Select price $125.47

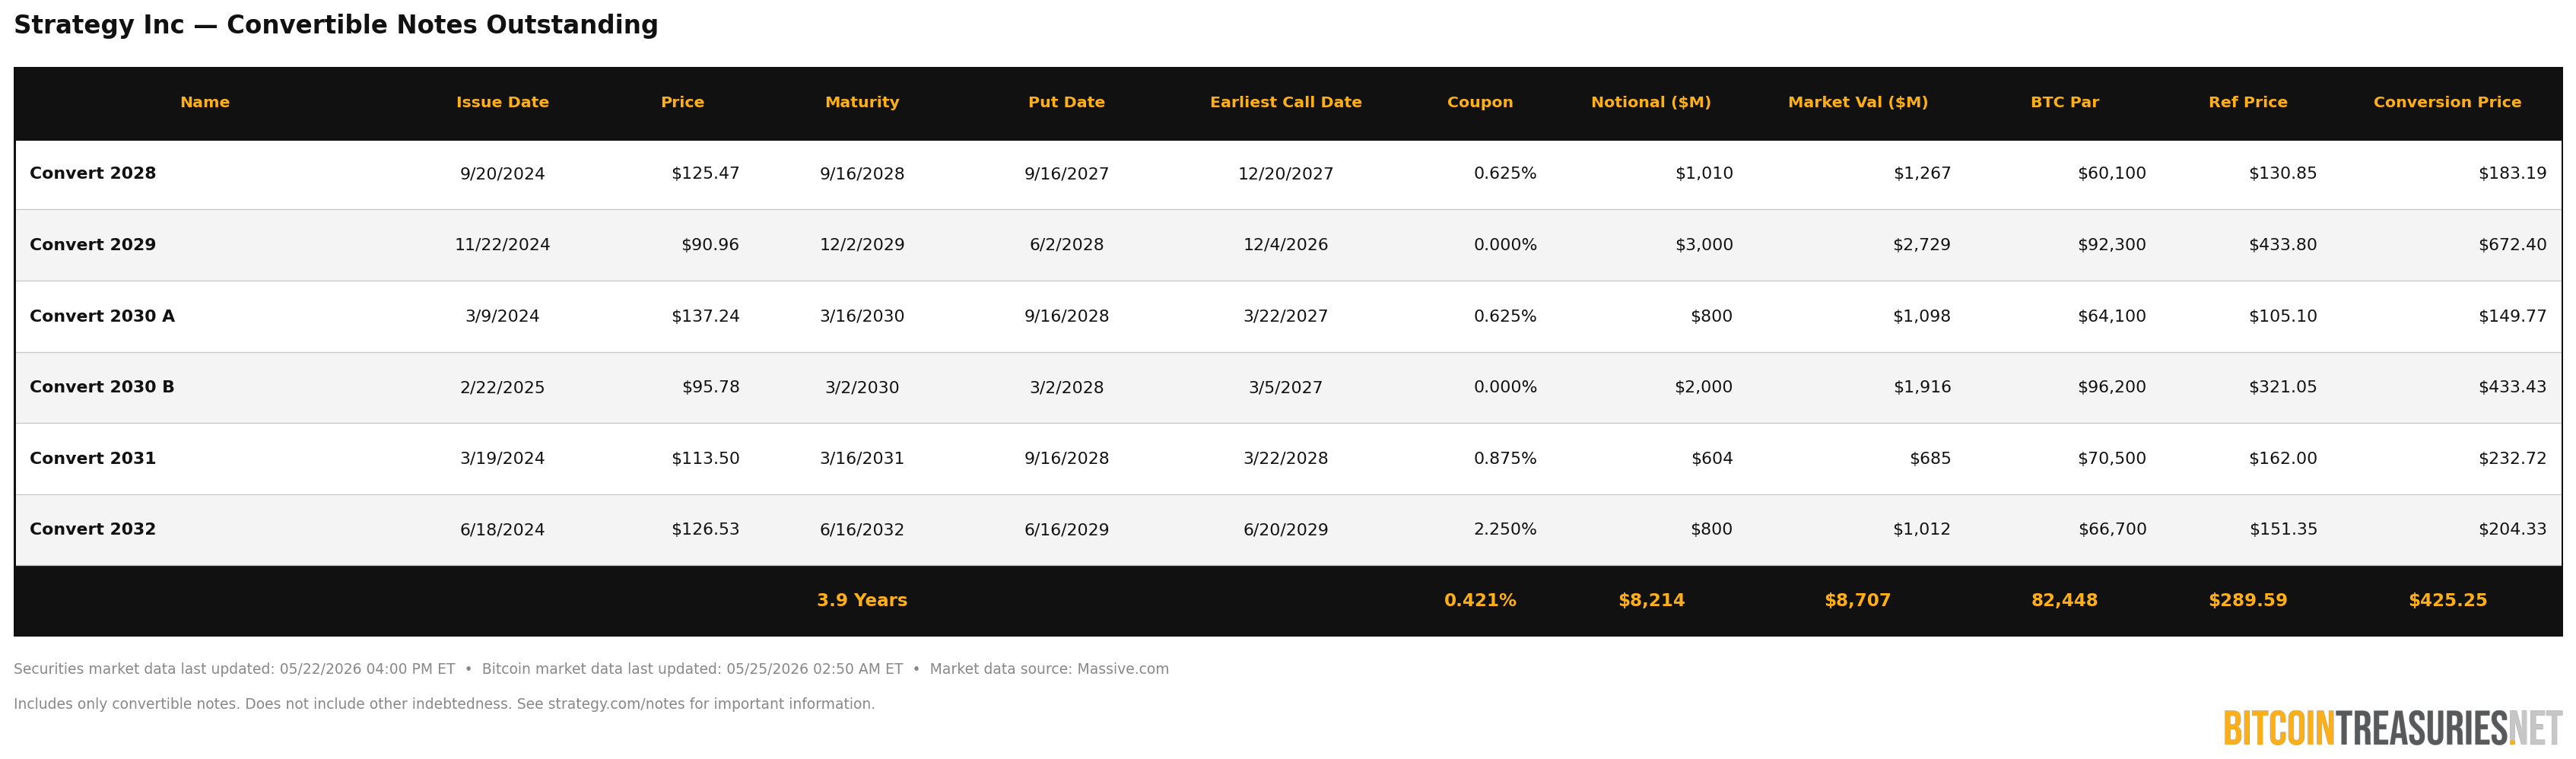pos(705,174)
